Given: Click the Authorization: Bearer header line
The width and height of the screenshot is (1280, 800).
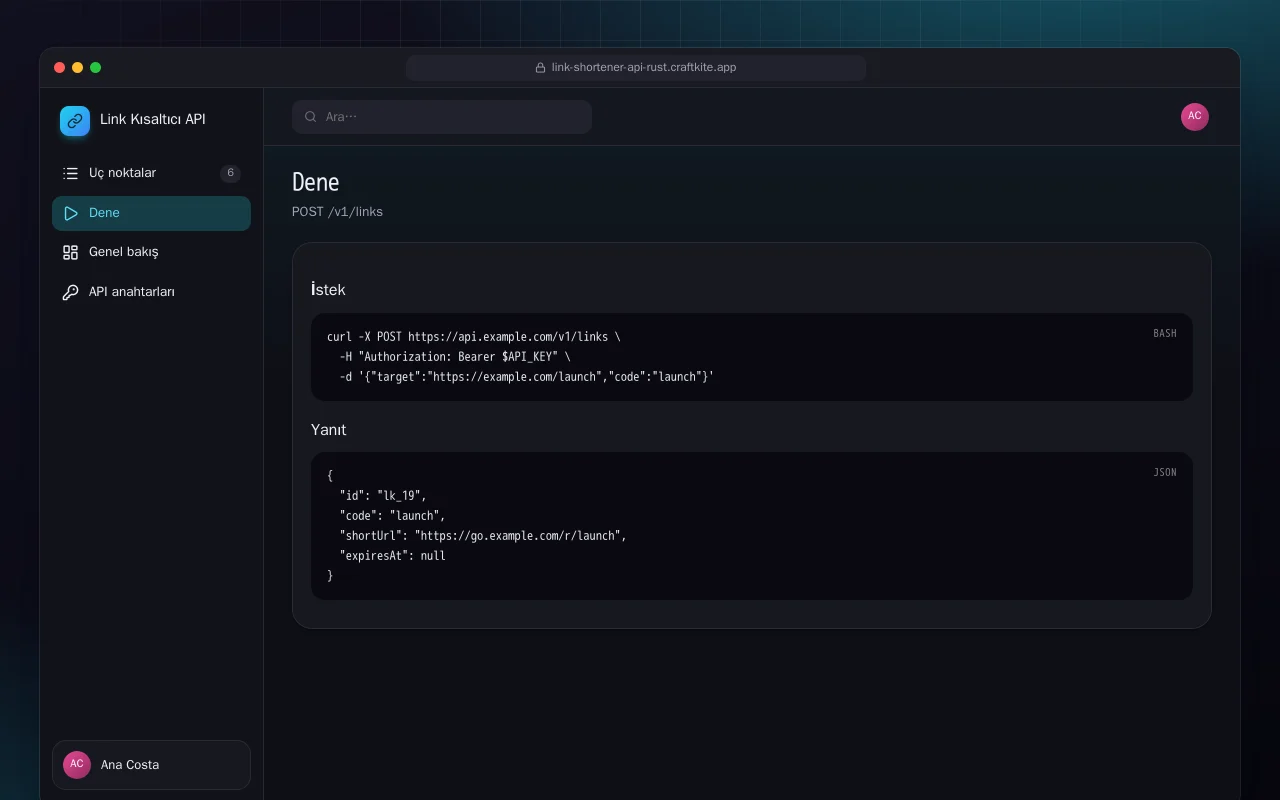Looking at the screenshot, I should 455,357.
